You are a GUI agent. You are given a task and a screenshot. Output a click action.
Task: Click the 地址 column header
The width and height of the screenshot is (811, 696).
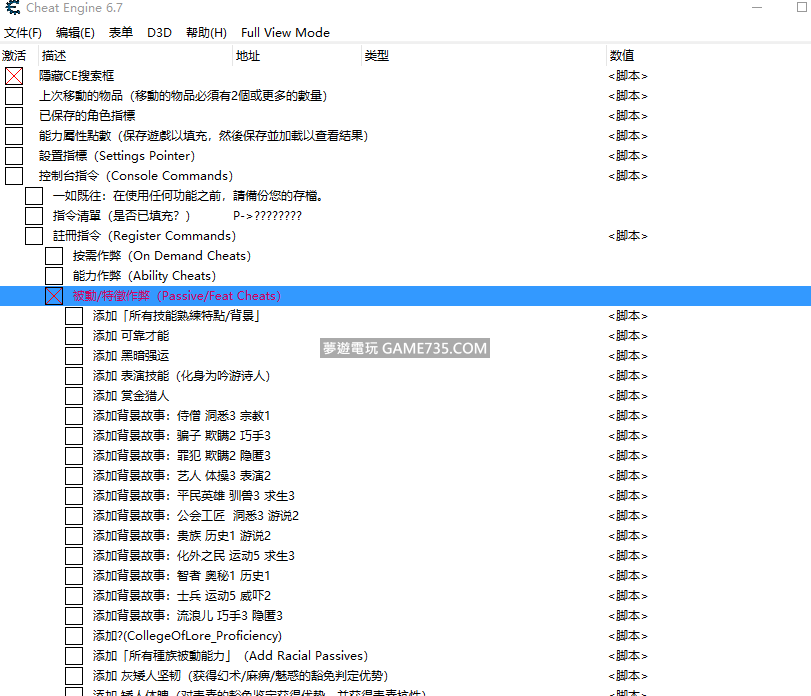pos(297,55)
